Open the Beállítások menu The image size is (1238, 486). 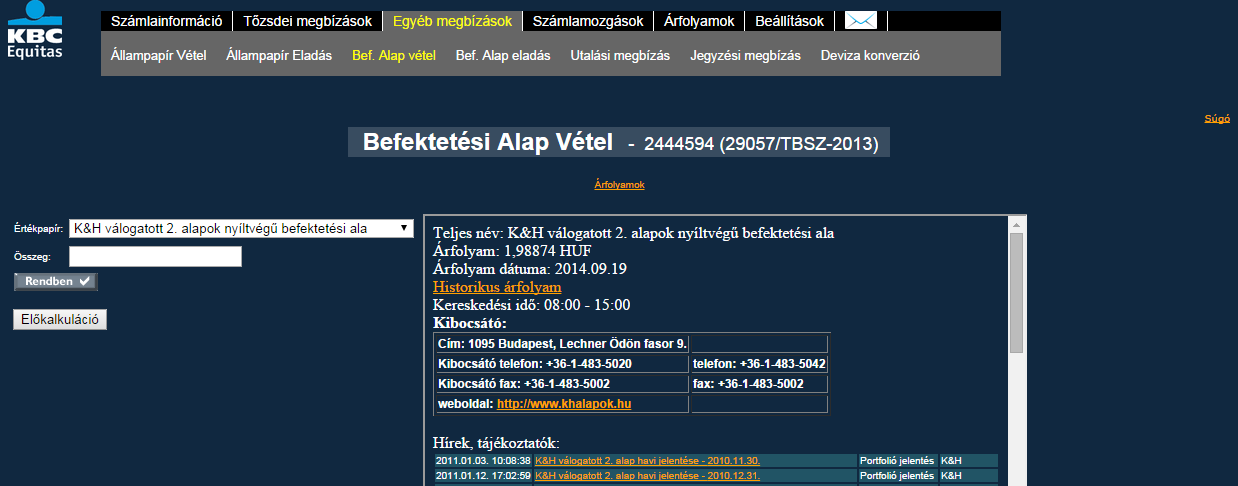point(790,21)
